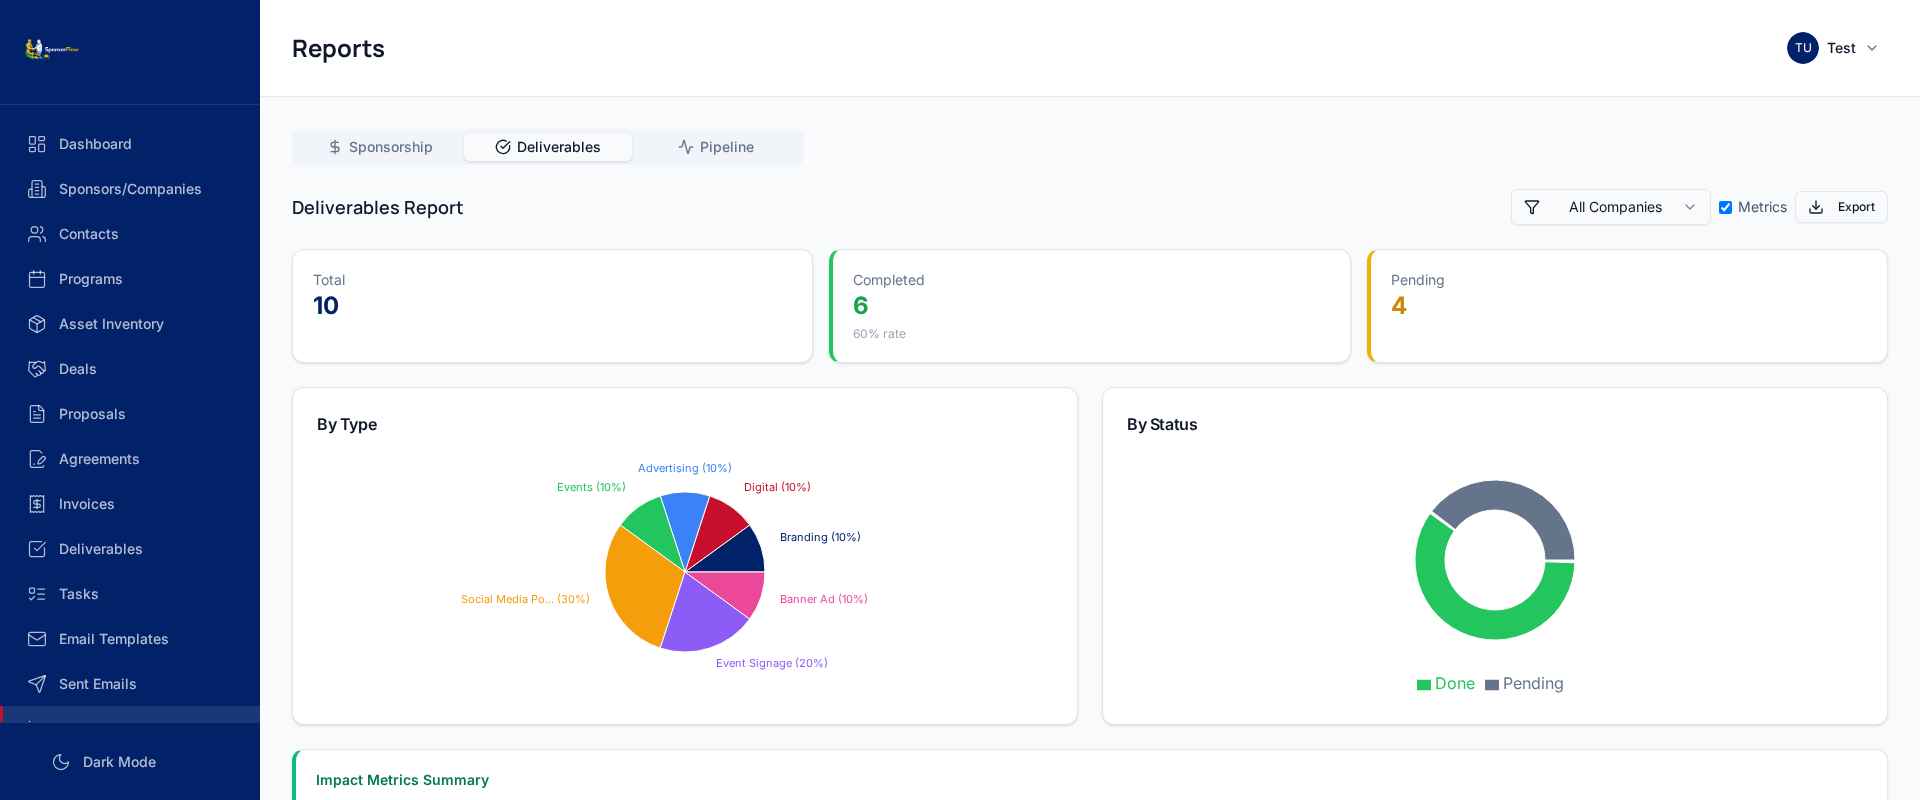Navigate to Programs
The image size is (1920, 800).
pos(130,279)
